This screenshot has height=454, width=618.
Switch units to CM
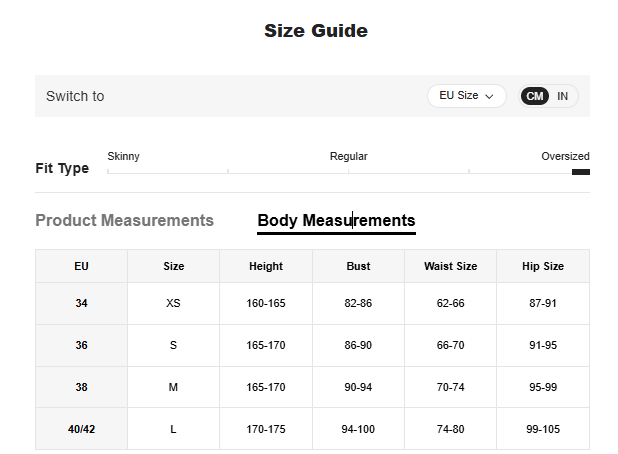[x=535, y=96]
